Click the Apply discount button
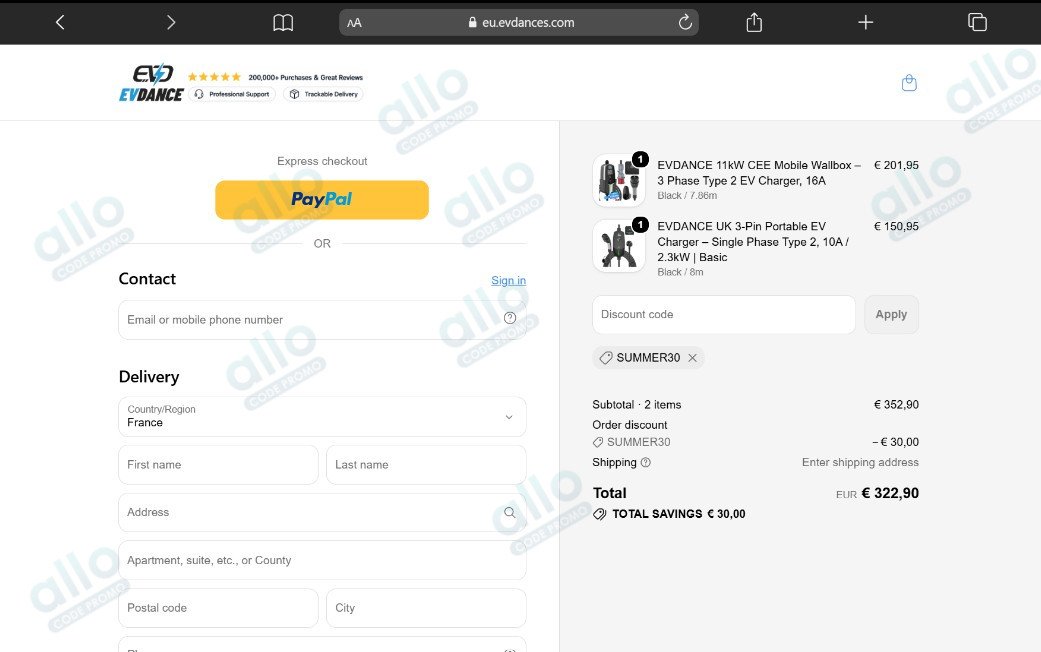1041x652 pixels. [x=891, y=314]
